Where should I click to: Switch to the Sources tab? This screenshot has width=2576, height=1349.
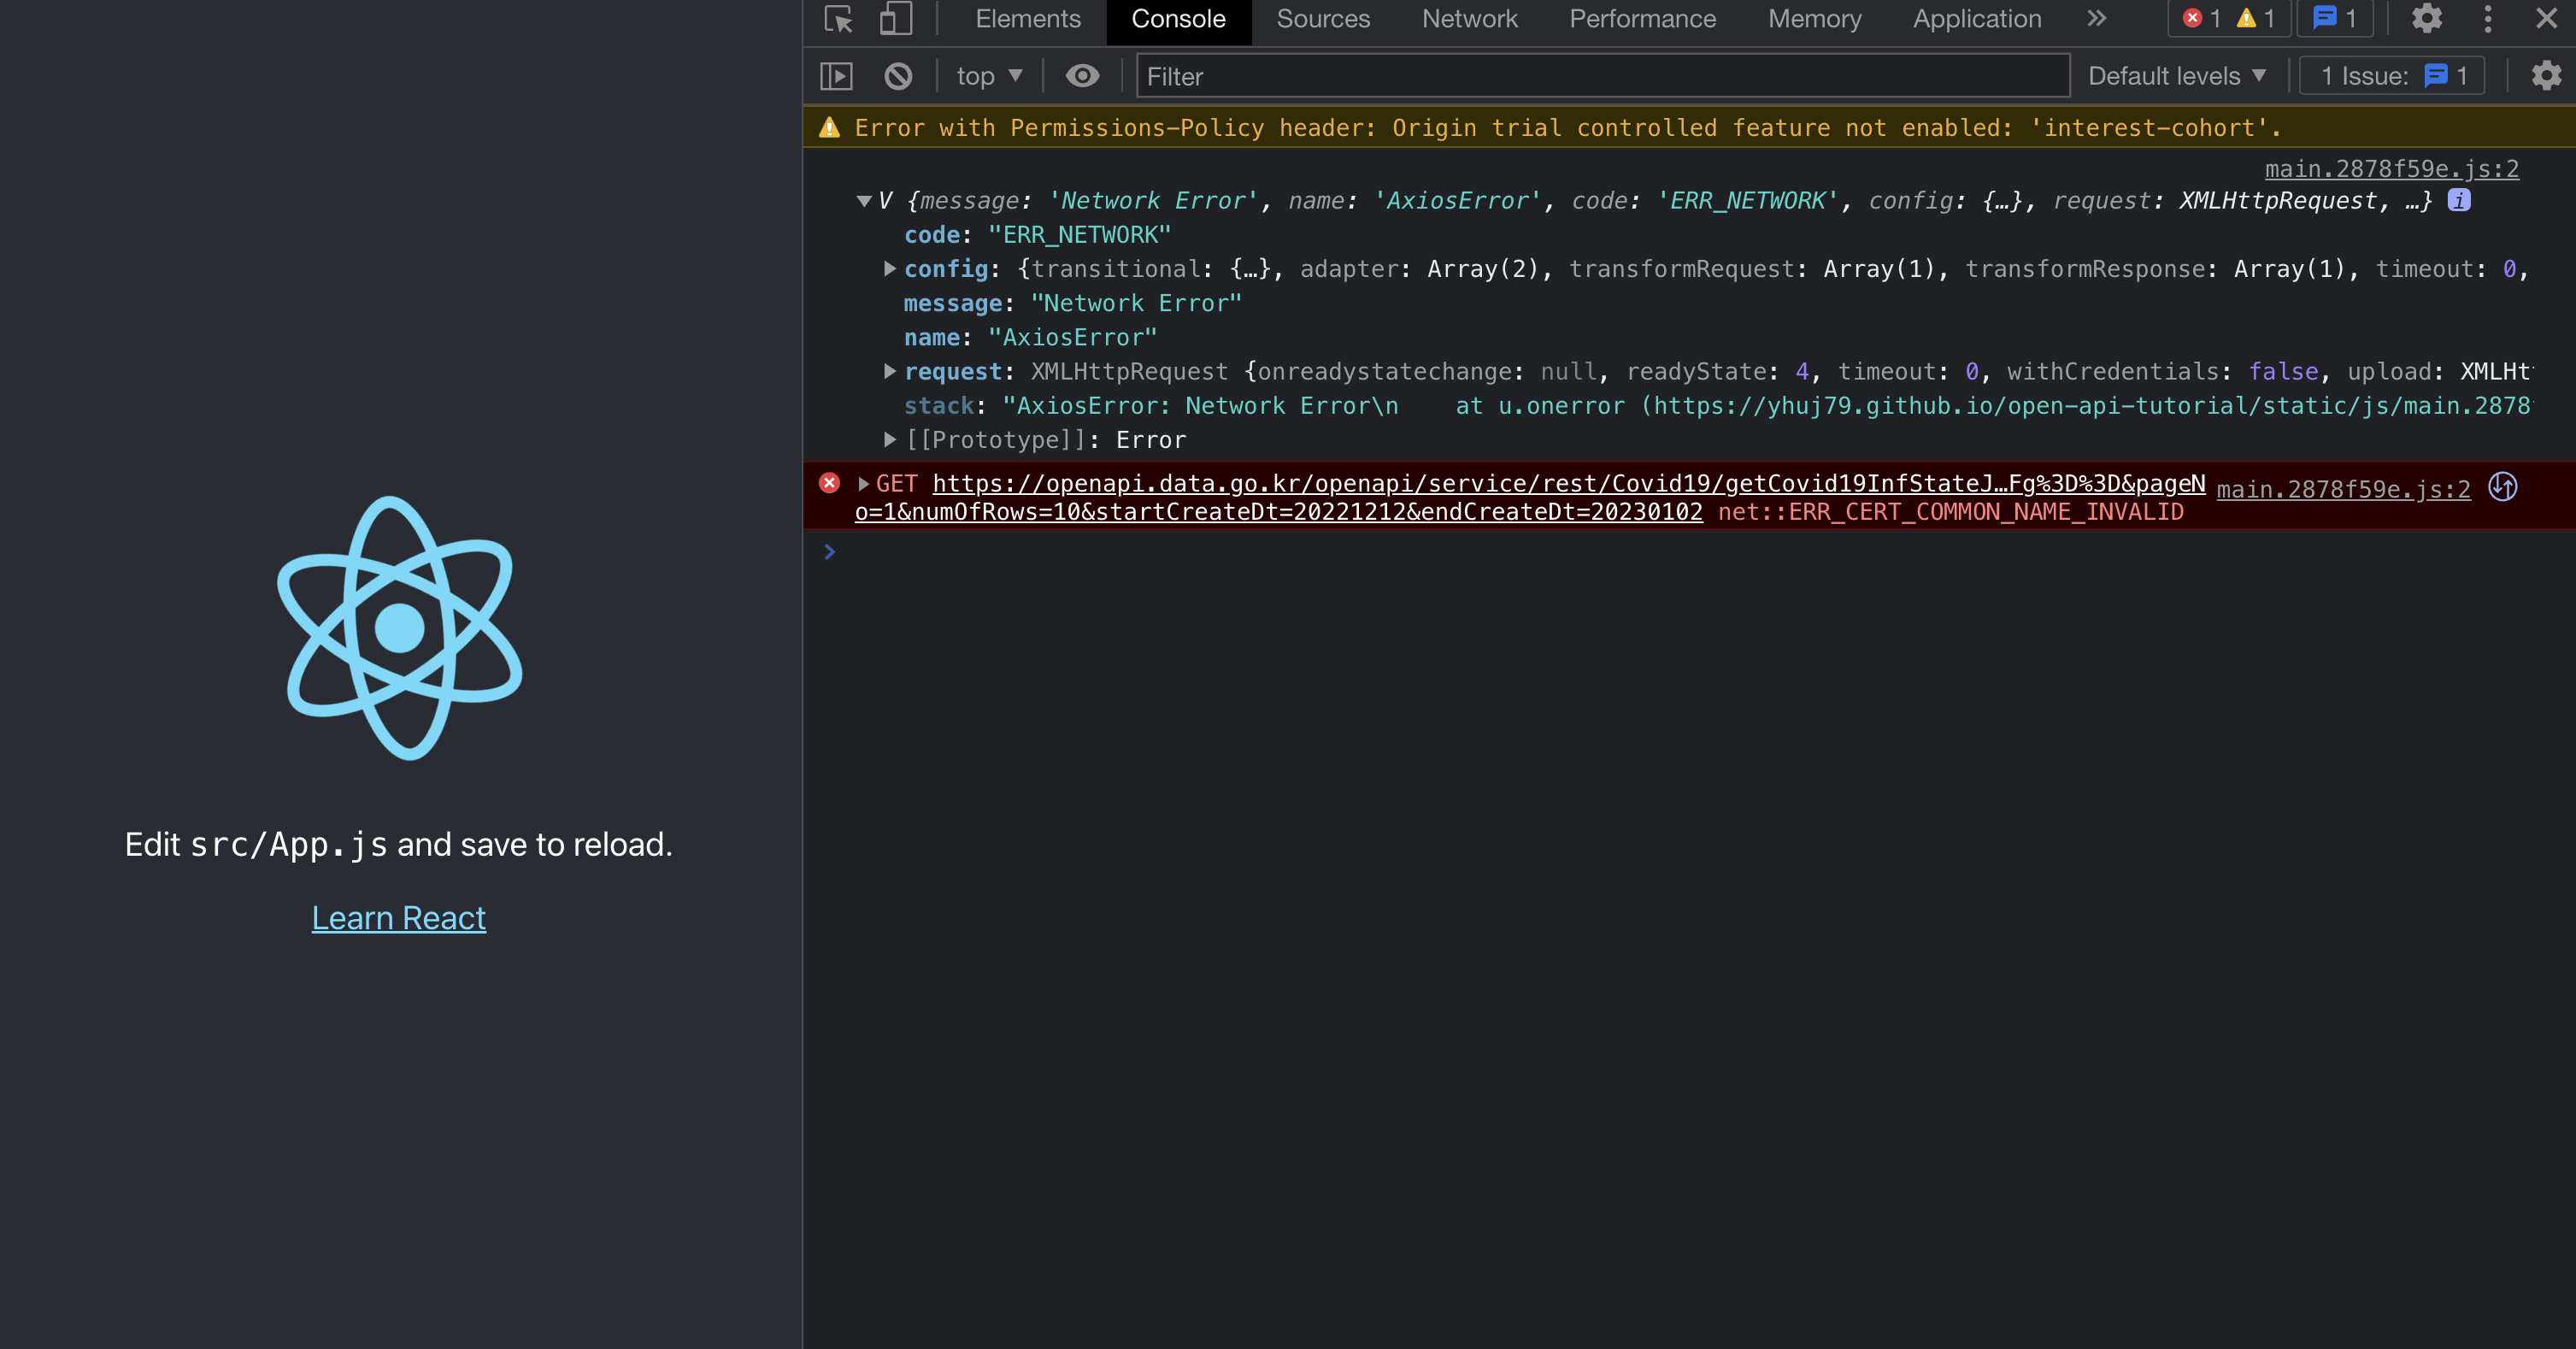[1323, 19]
